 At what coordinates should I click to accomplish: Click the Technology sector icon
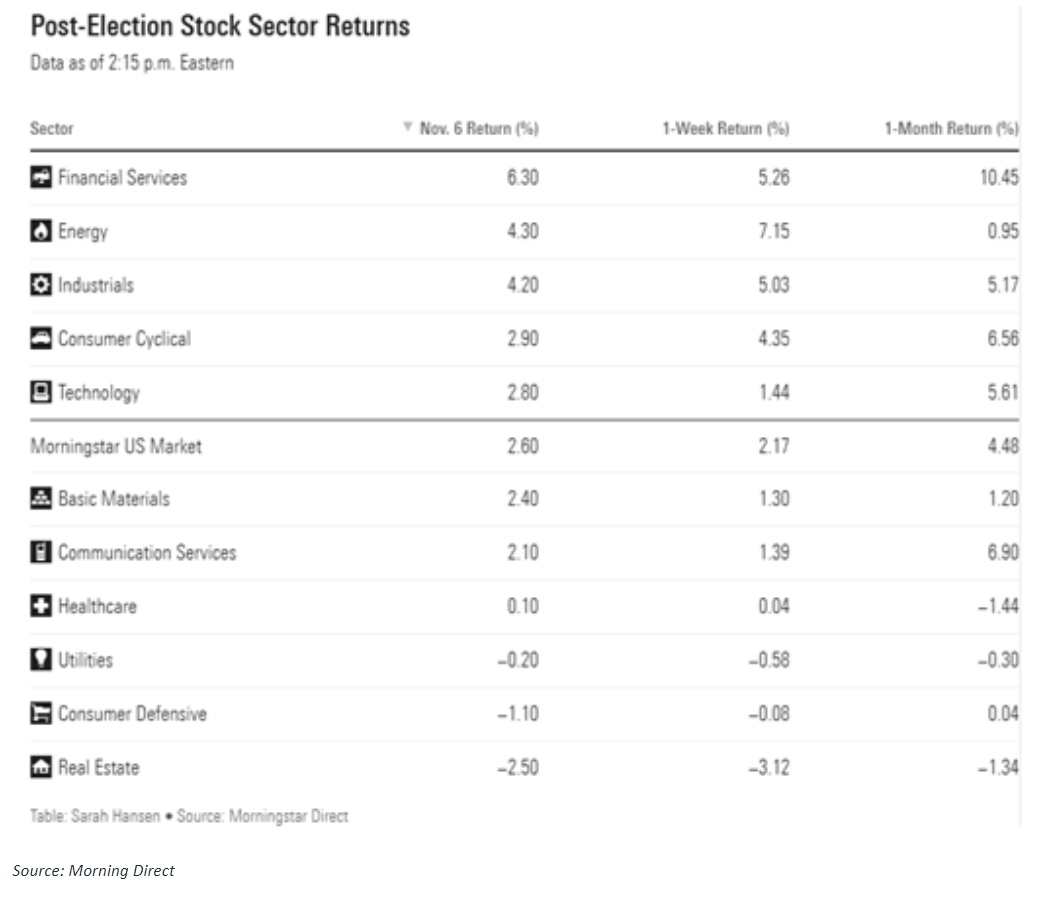click(x=41, y=393)
